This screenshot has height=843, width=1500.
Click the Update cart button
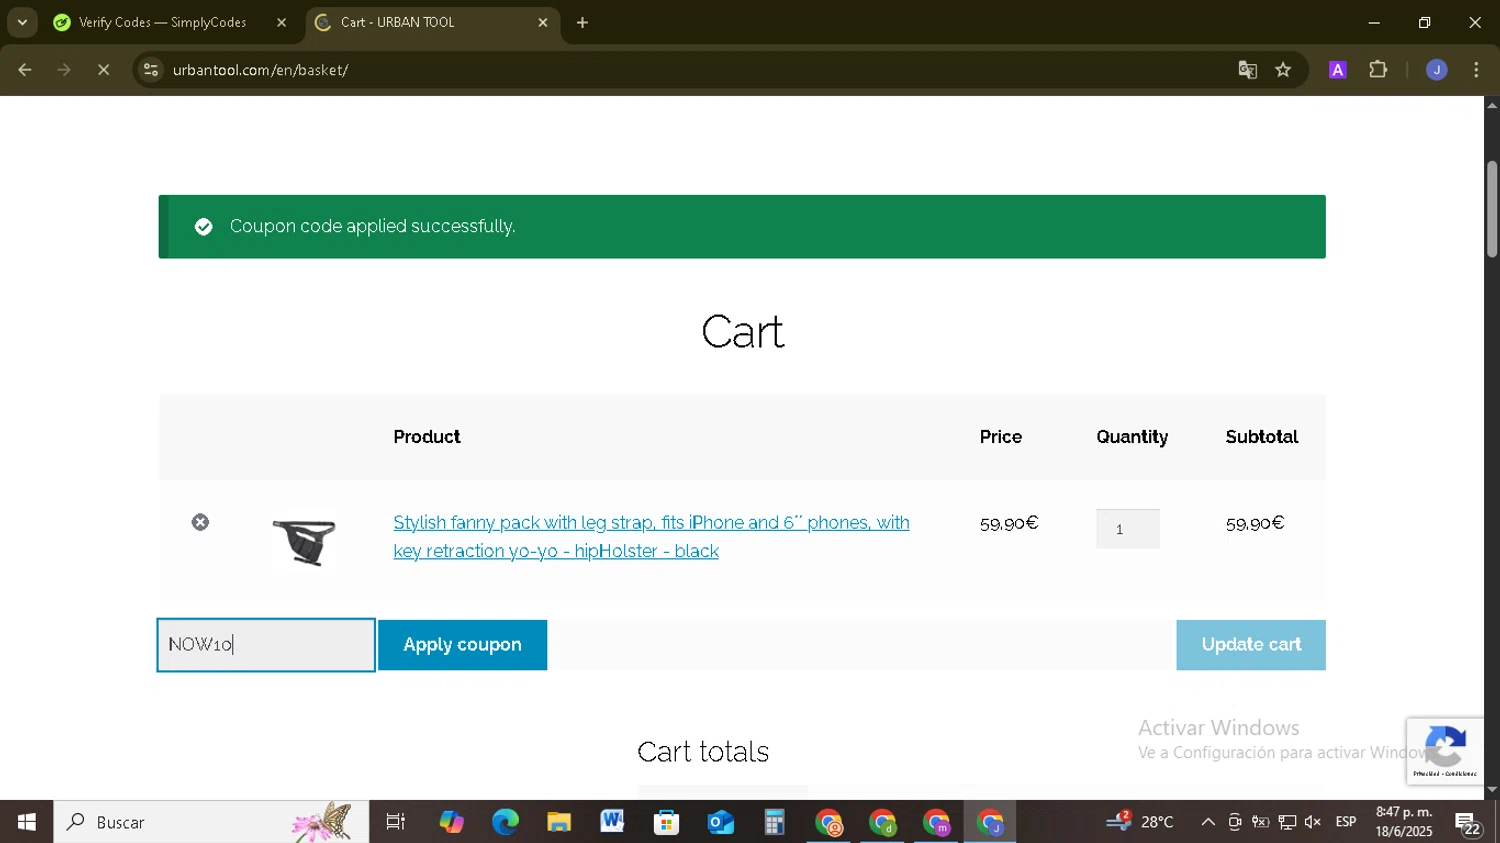point(1251,645)
